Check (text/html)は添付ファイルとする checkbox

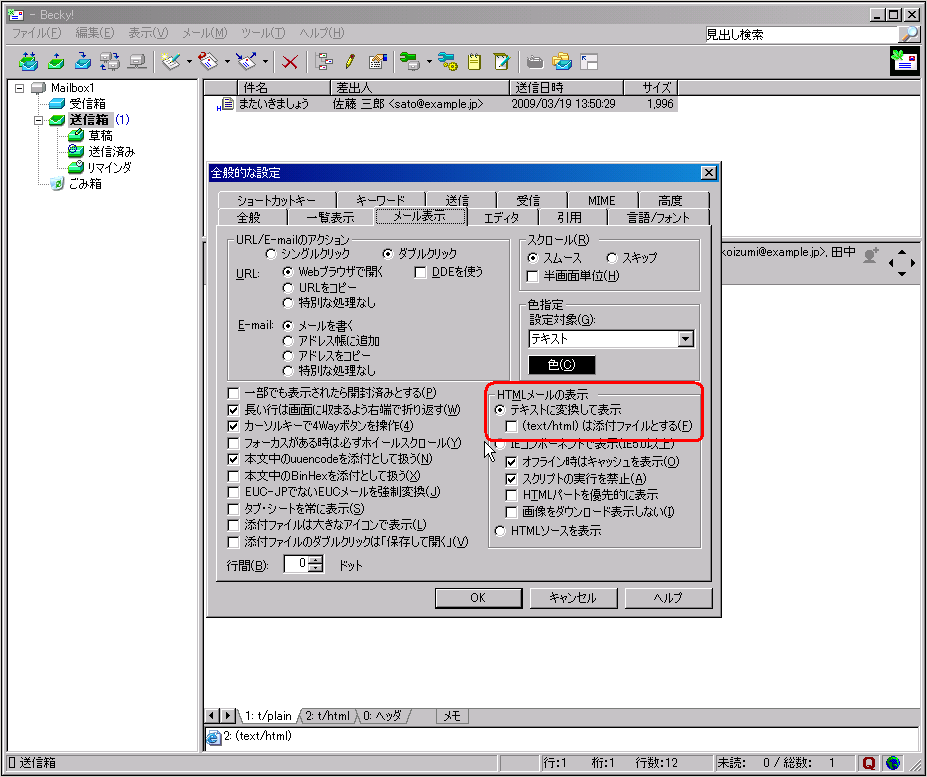511,426
